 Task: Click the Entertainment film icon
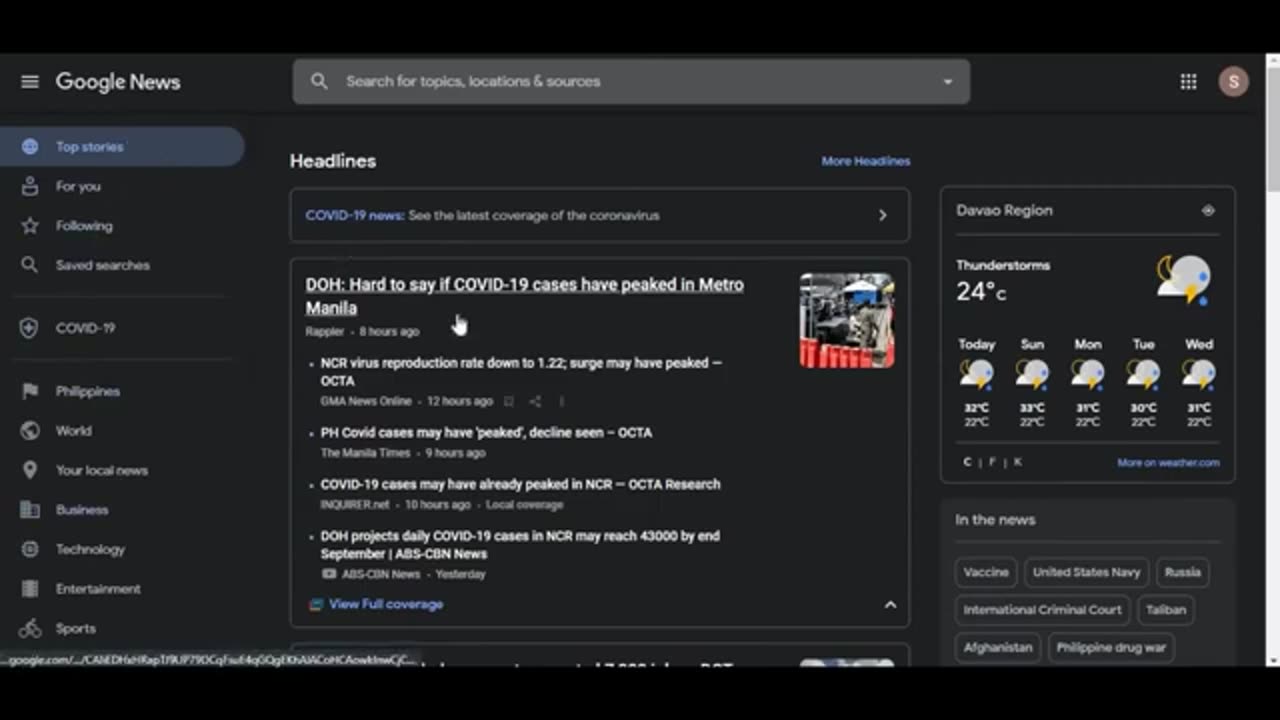tap(30, 589)
